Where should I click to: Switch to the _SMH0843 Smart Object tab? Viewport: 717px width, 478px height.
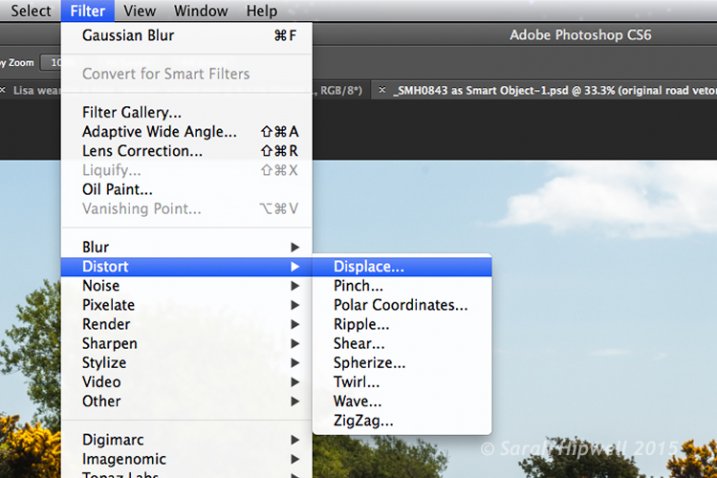click(x=550, y=90)
